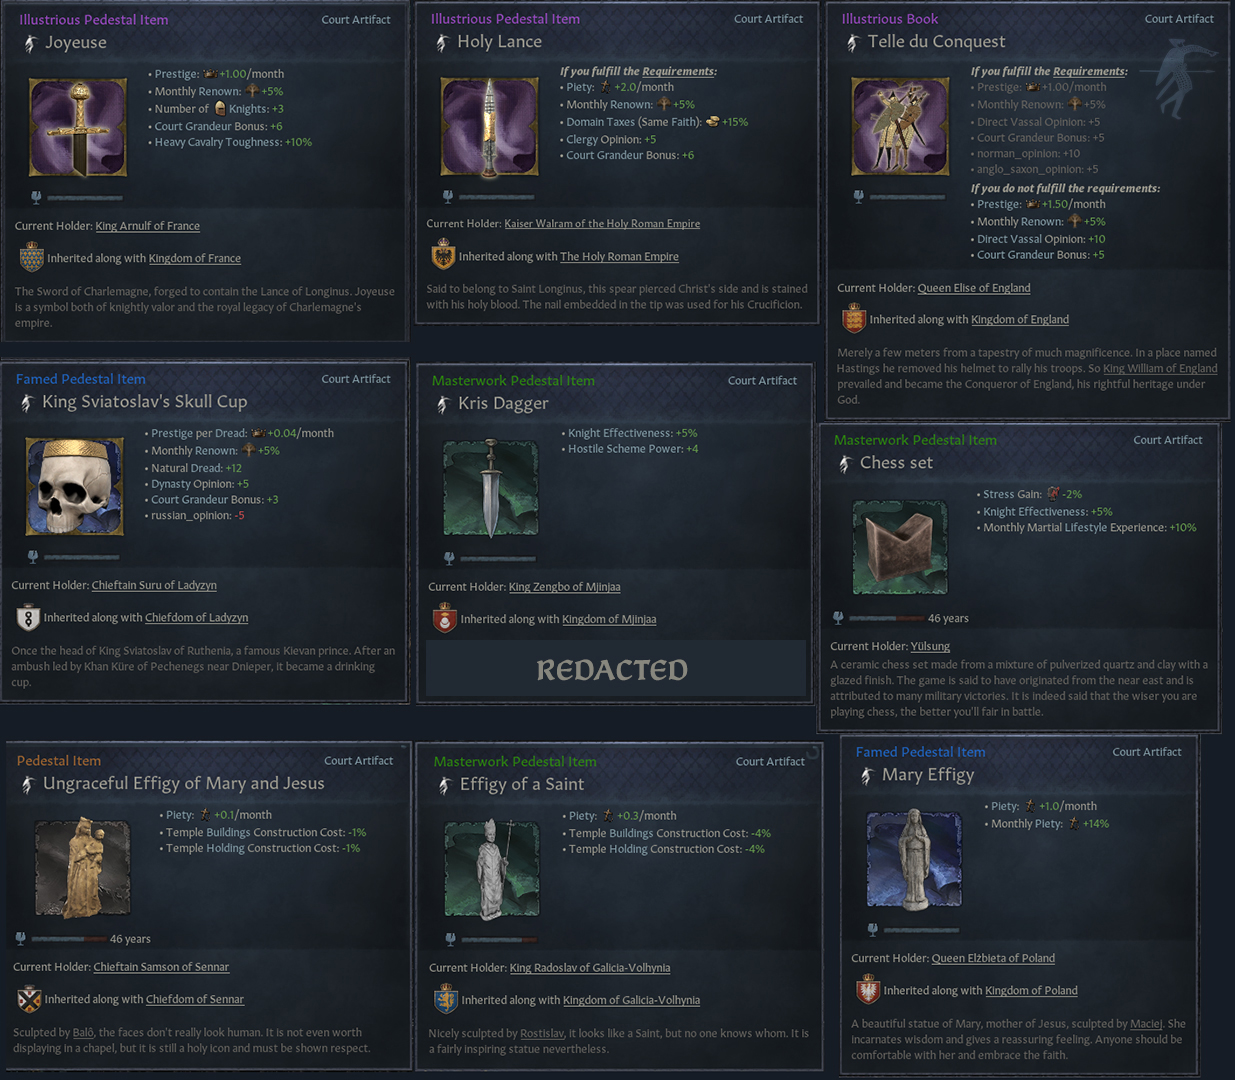Screen dimensions: 1235x1080
Task: Click the Requirements link in Holy Lance
Action: [x=678, y=71]
